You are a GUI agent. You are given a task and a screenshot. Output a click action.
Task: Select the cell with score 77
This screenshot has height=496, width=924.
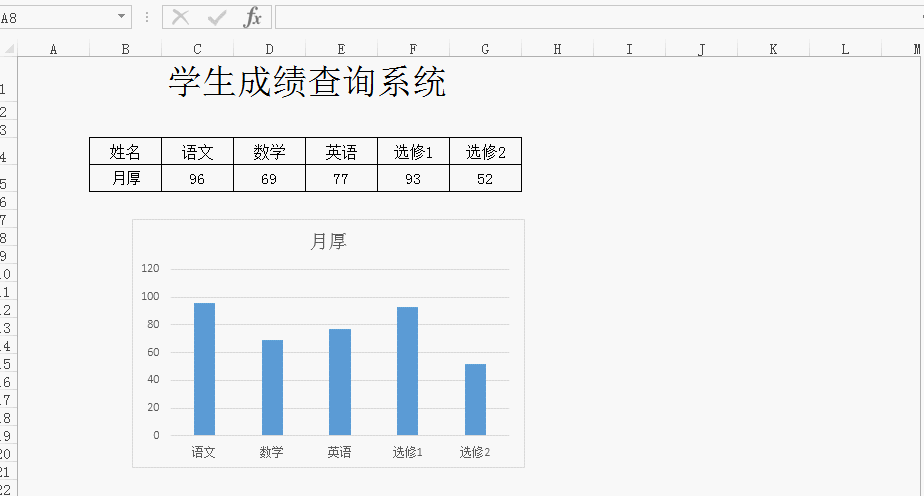coord(341,178)
